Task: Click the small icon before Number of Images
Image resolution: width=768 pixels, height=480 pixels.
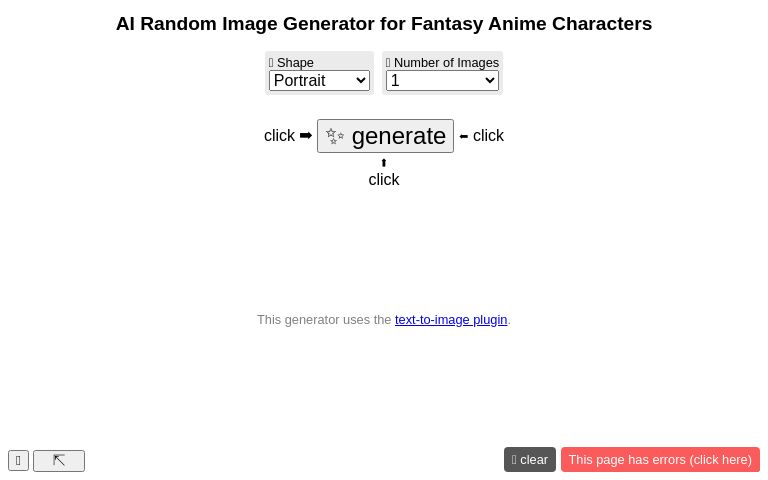Action: pos(388,63)
